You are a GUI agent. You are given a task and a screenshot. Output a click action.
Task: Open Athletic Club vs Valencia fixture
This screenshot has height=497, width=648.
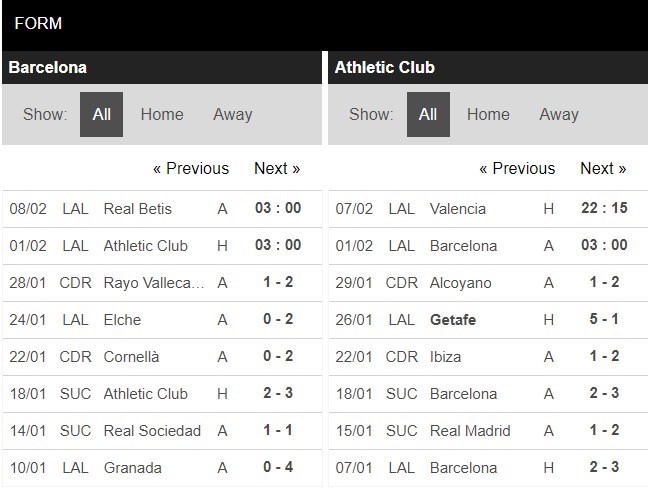coord(457,208)
